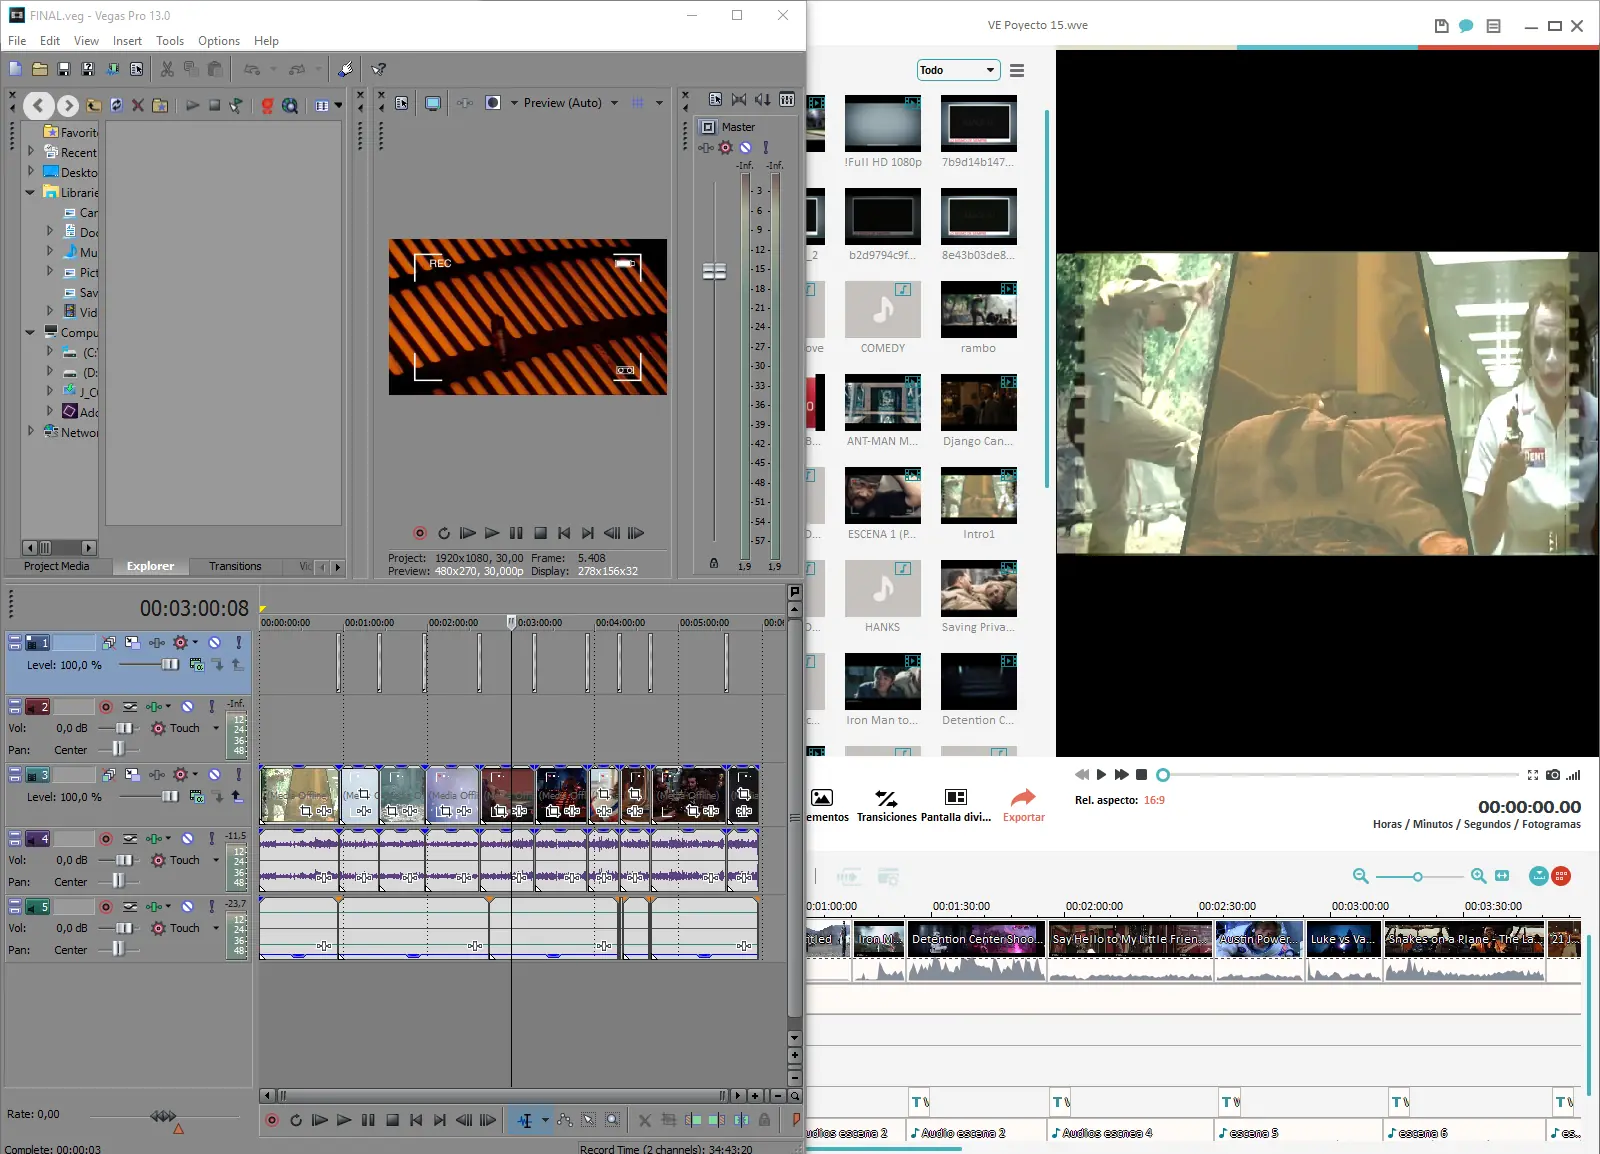The height and width of the screenshot is (1154, 1600).
Task: Mute track 2 audio
Action: pyautogui.click(x=187, y=707)
